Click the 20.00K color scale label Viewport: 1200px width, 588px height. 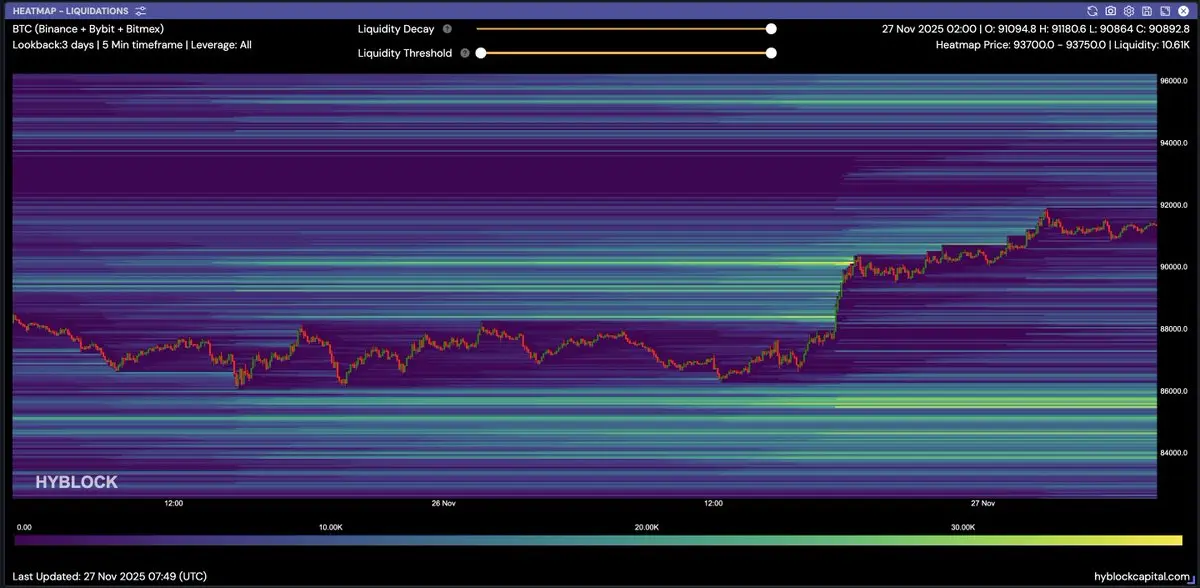point(647,527)
